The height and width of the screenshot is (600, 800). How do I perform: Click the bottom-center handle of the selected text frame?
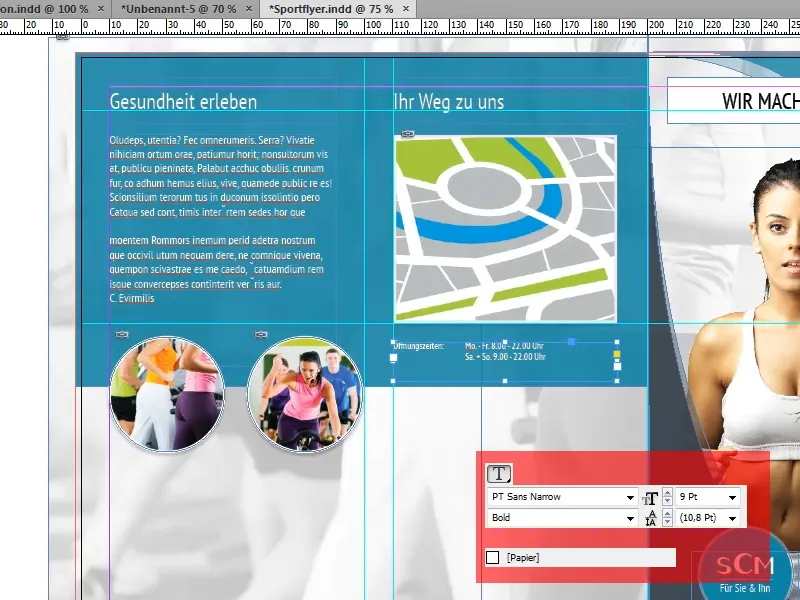(505, 381)
